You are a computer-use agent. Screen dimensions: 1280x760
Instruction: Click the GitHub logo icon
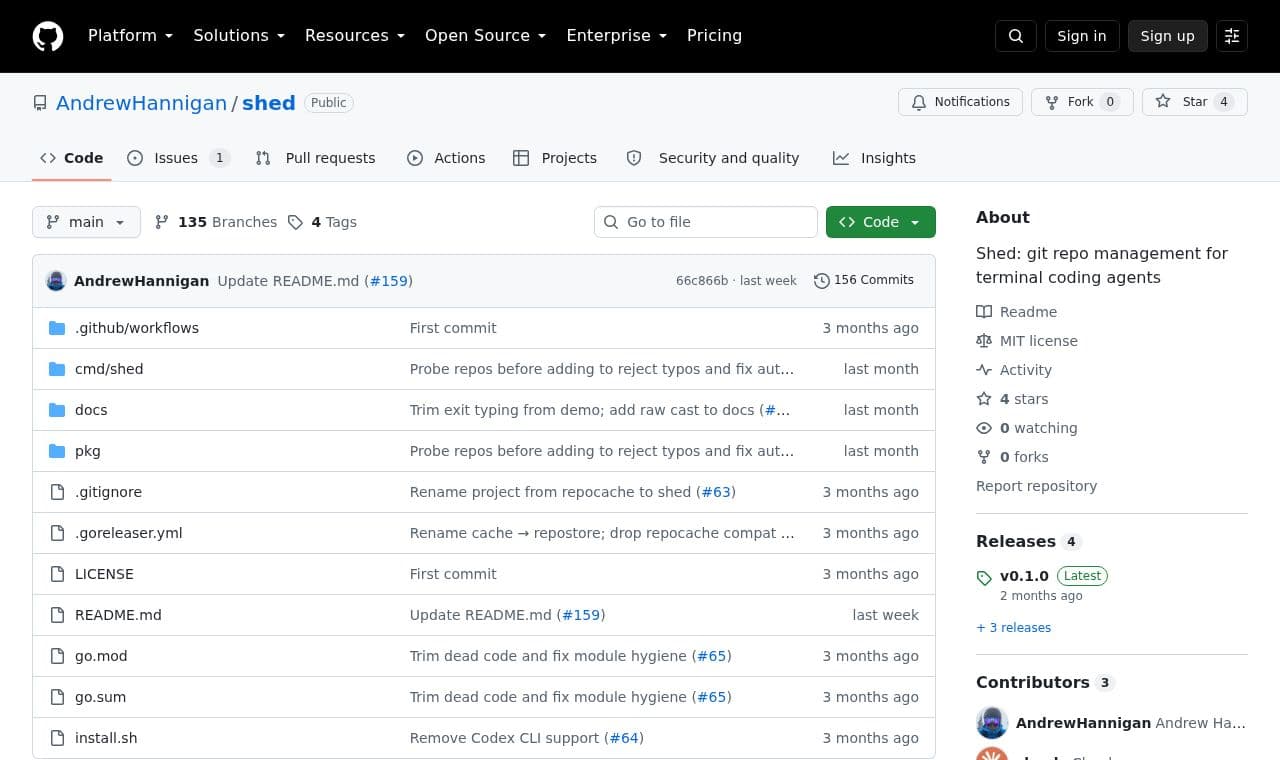pos(48,36)
